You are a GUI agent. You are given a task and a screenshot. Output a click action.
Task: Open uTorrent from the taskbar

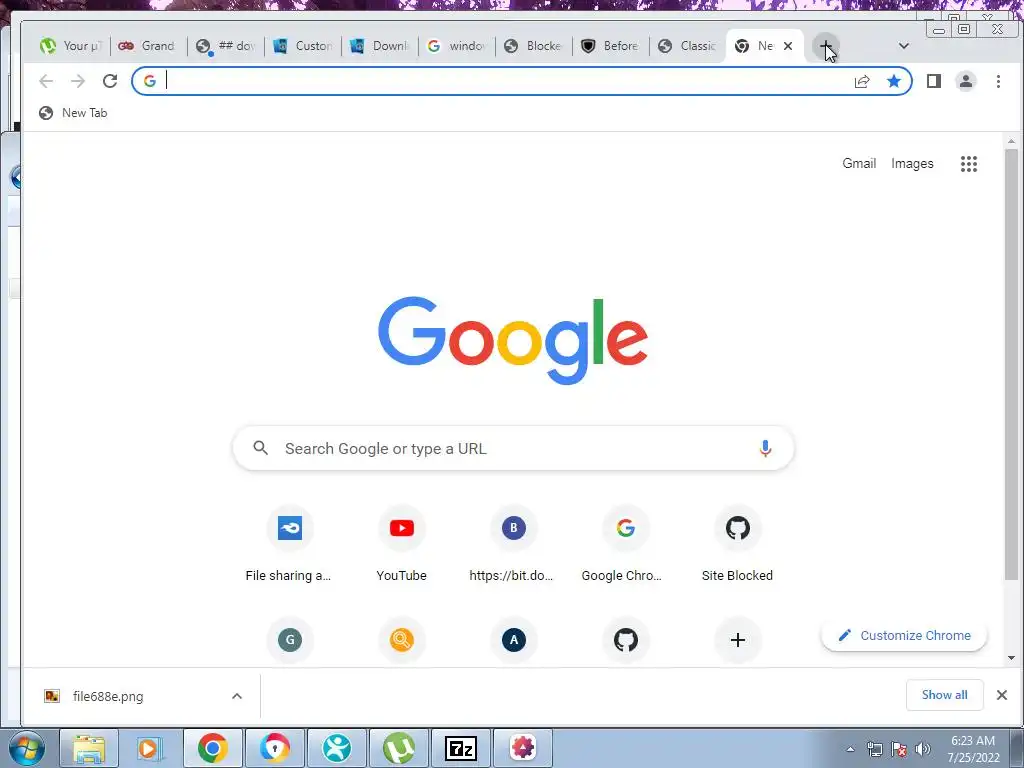point(398,748)
